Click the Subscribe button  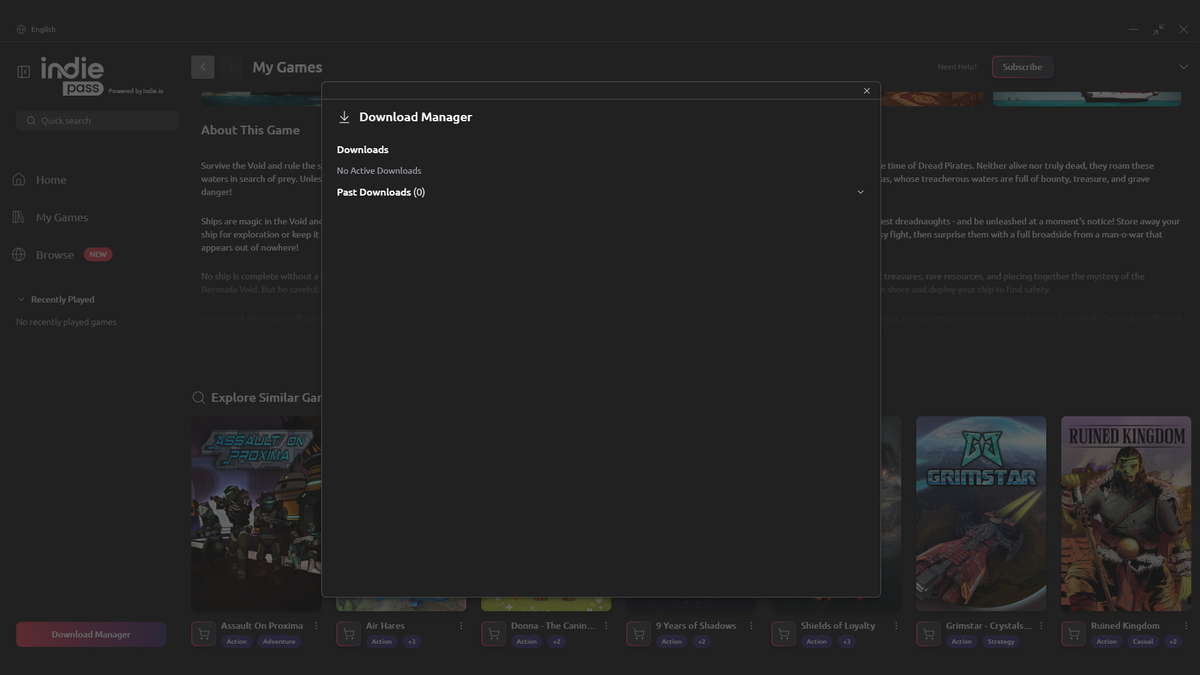pos(1022,67)
